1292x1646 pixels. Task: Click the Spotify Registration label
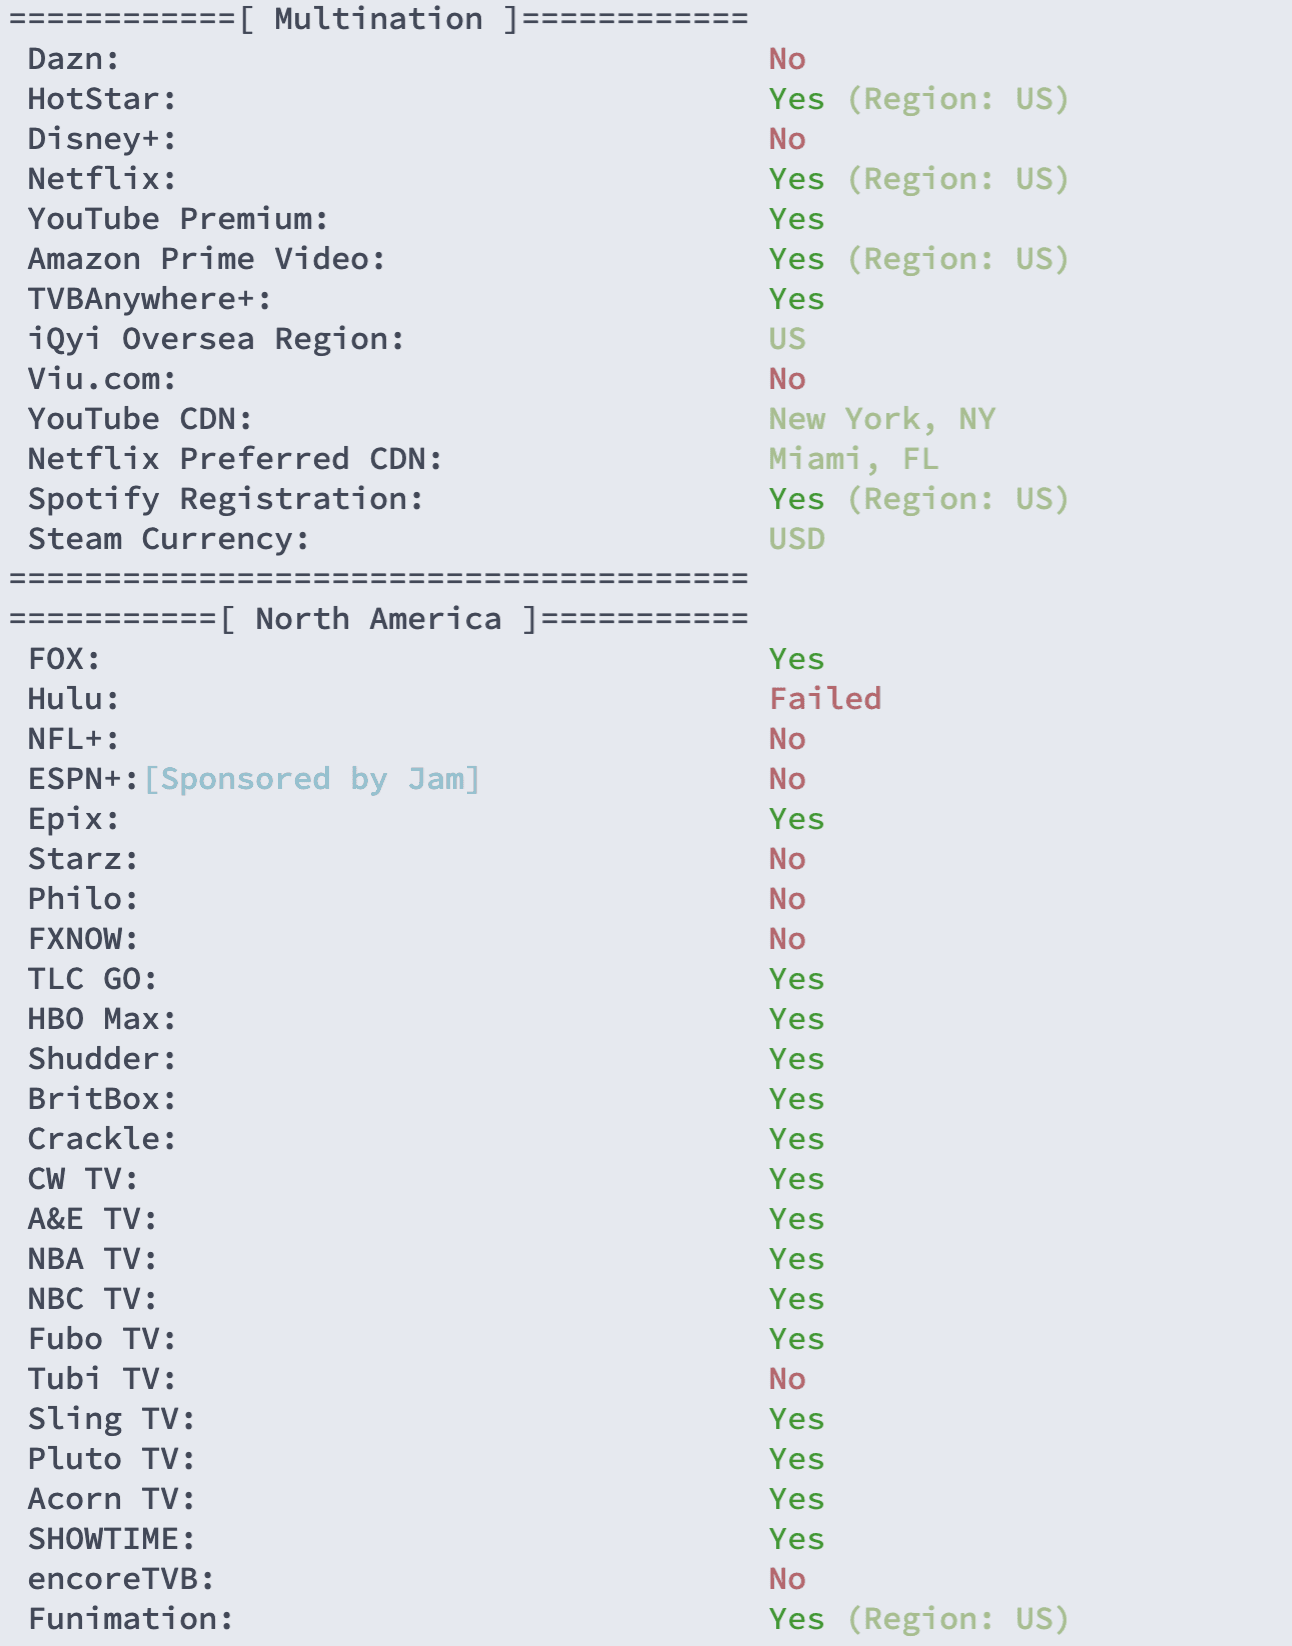click(x=226, y=499)
